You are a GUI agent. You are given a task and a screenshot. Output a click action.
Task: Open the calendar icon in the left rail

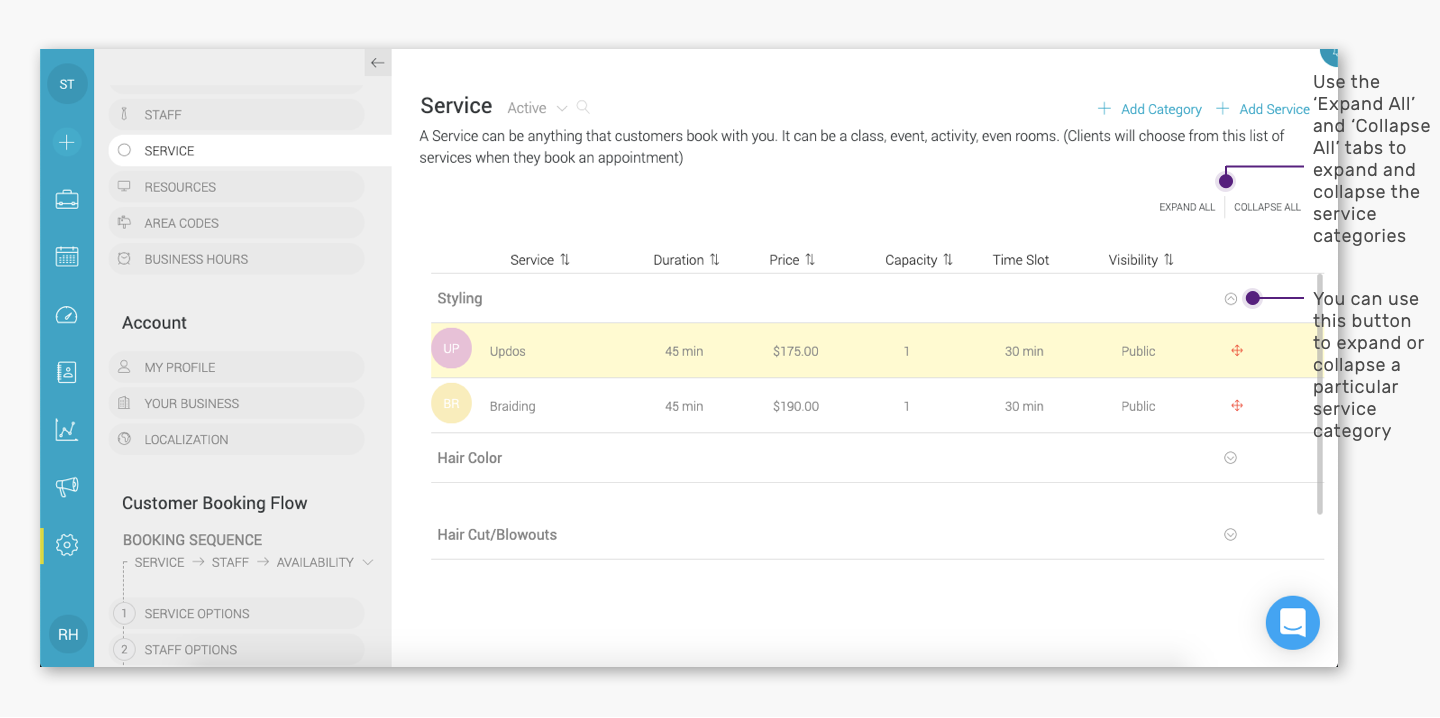[x=67, y=256]
